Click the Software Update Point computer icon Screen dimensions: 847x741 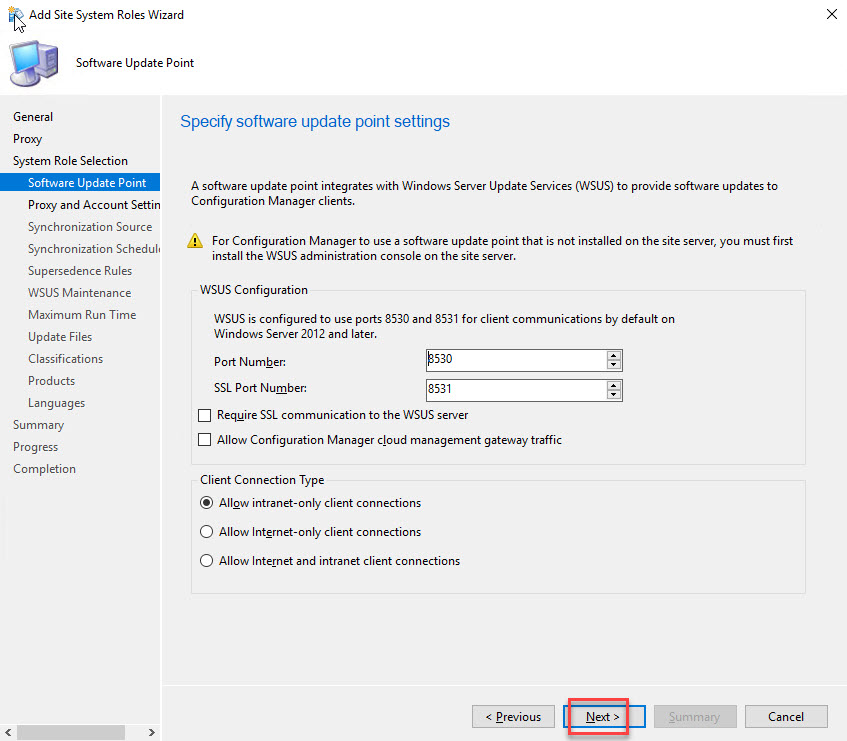click(x=33, y=64)
